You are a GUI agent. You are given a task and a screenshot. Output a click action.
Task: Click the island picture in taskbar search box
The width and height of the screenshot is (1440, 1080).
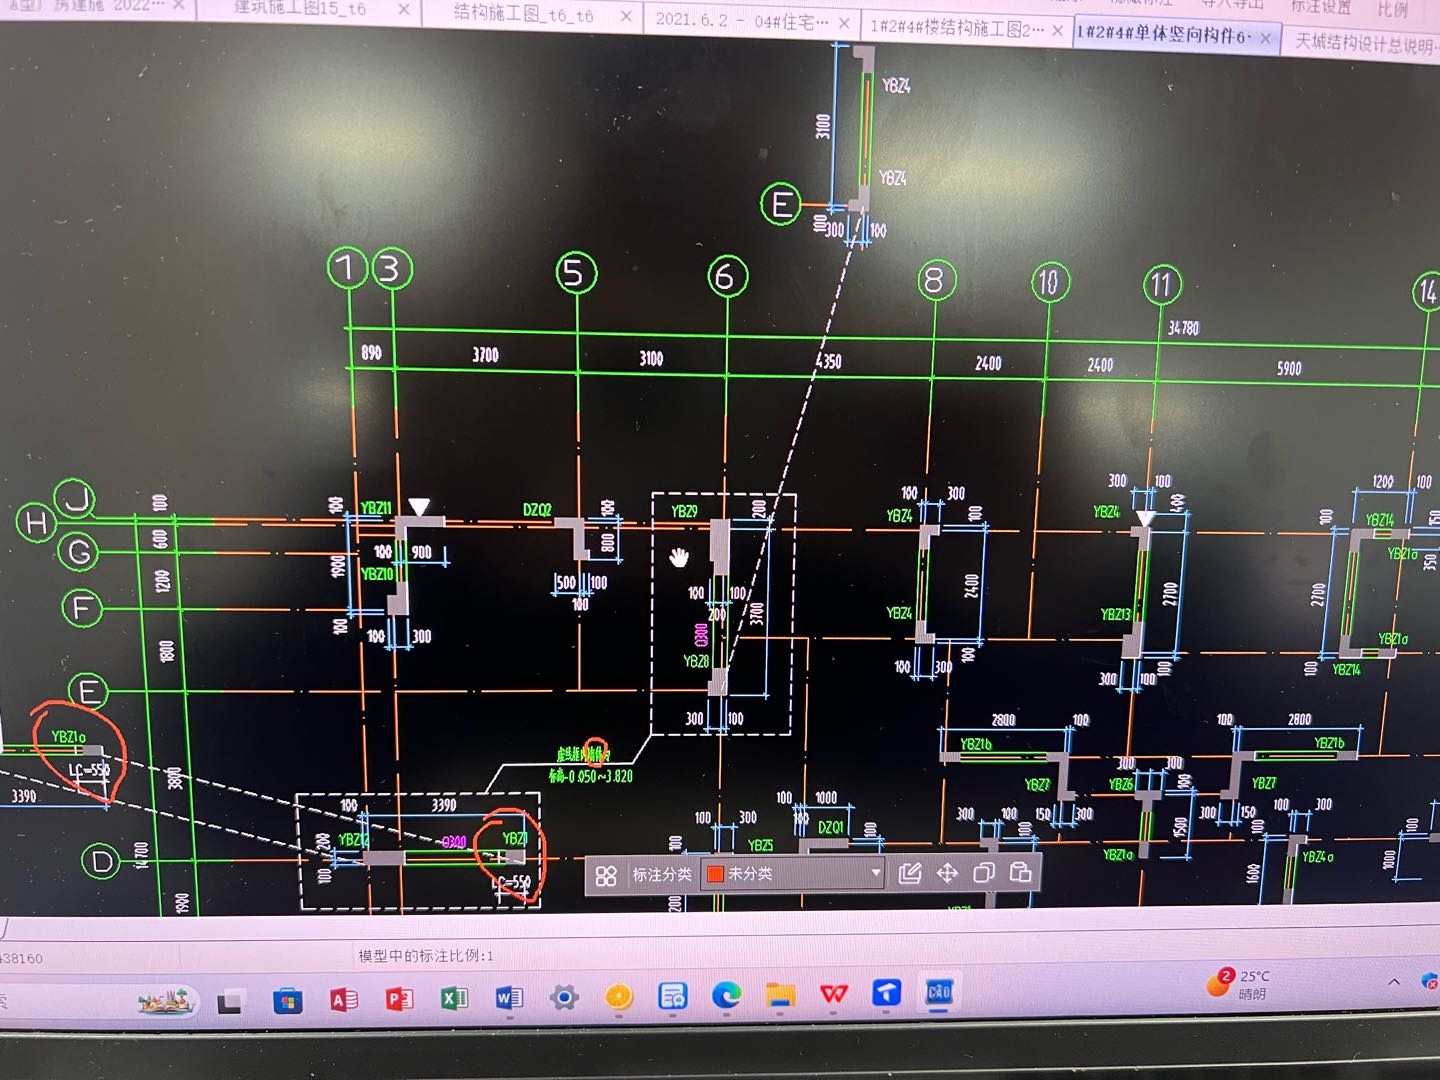(167, 1001)
